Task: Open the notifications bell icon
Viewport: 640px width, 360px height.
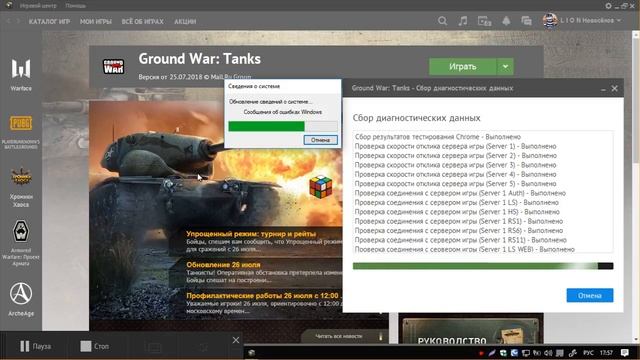Action: pyautogui.click(x=506, y=21)
